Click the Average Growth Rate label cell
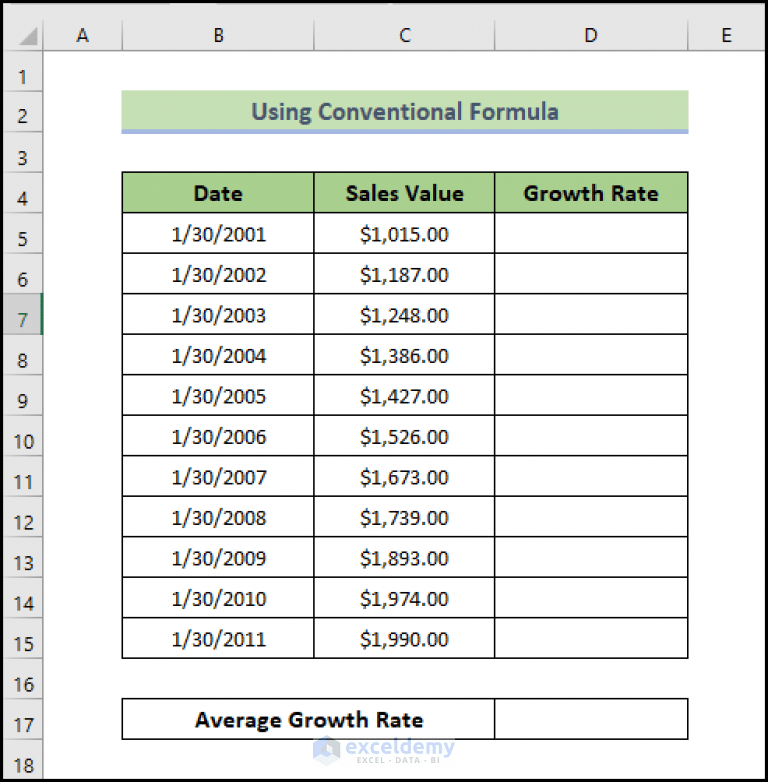The image size is (768, 782). (x=309, y=719)
